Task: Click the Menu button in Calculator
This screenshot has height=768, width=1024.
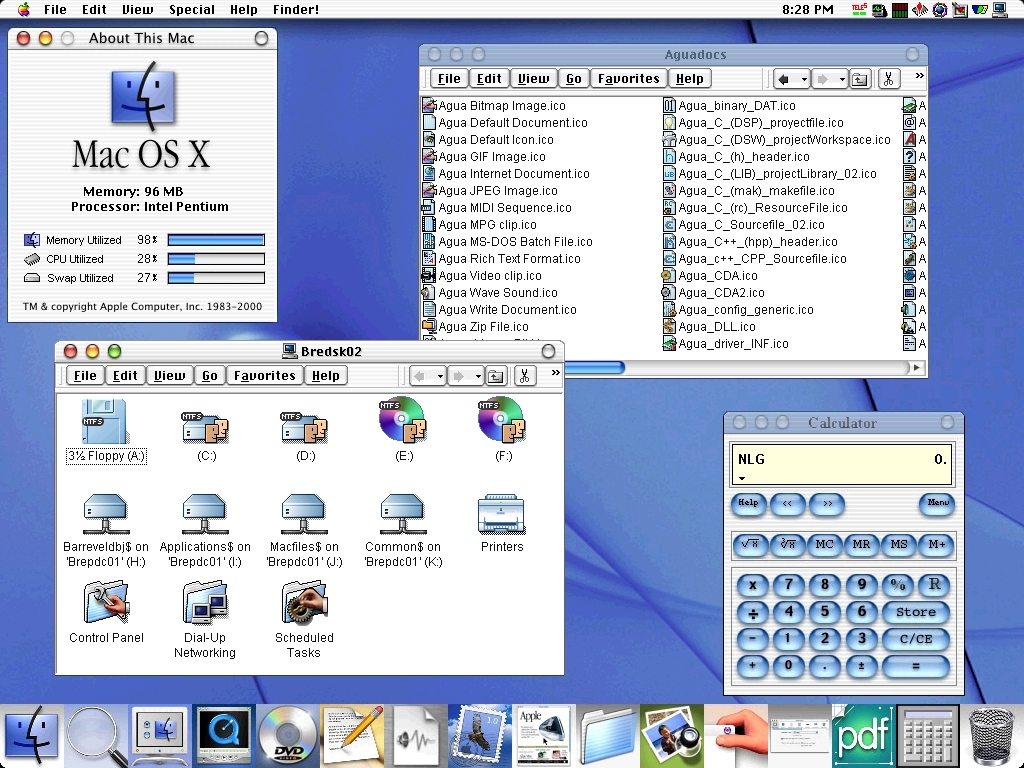Action: 937,503
